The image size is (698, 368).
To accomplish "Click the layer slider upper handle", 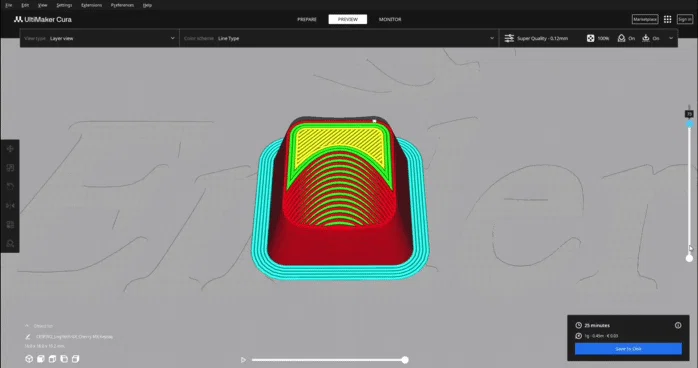I will pyautogui.click(x=689, y=124).
